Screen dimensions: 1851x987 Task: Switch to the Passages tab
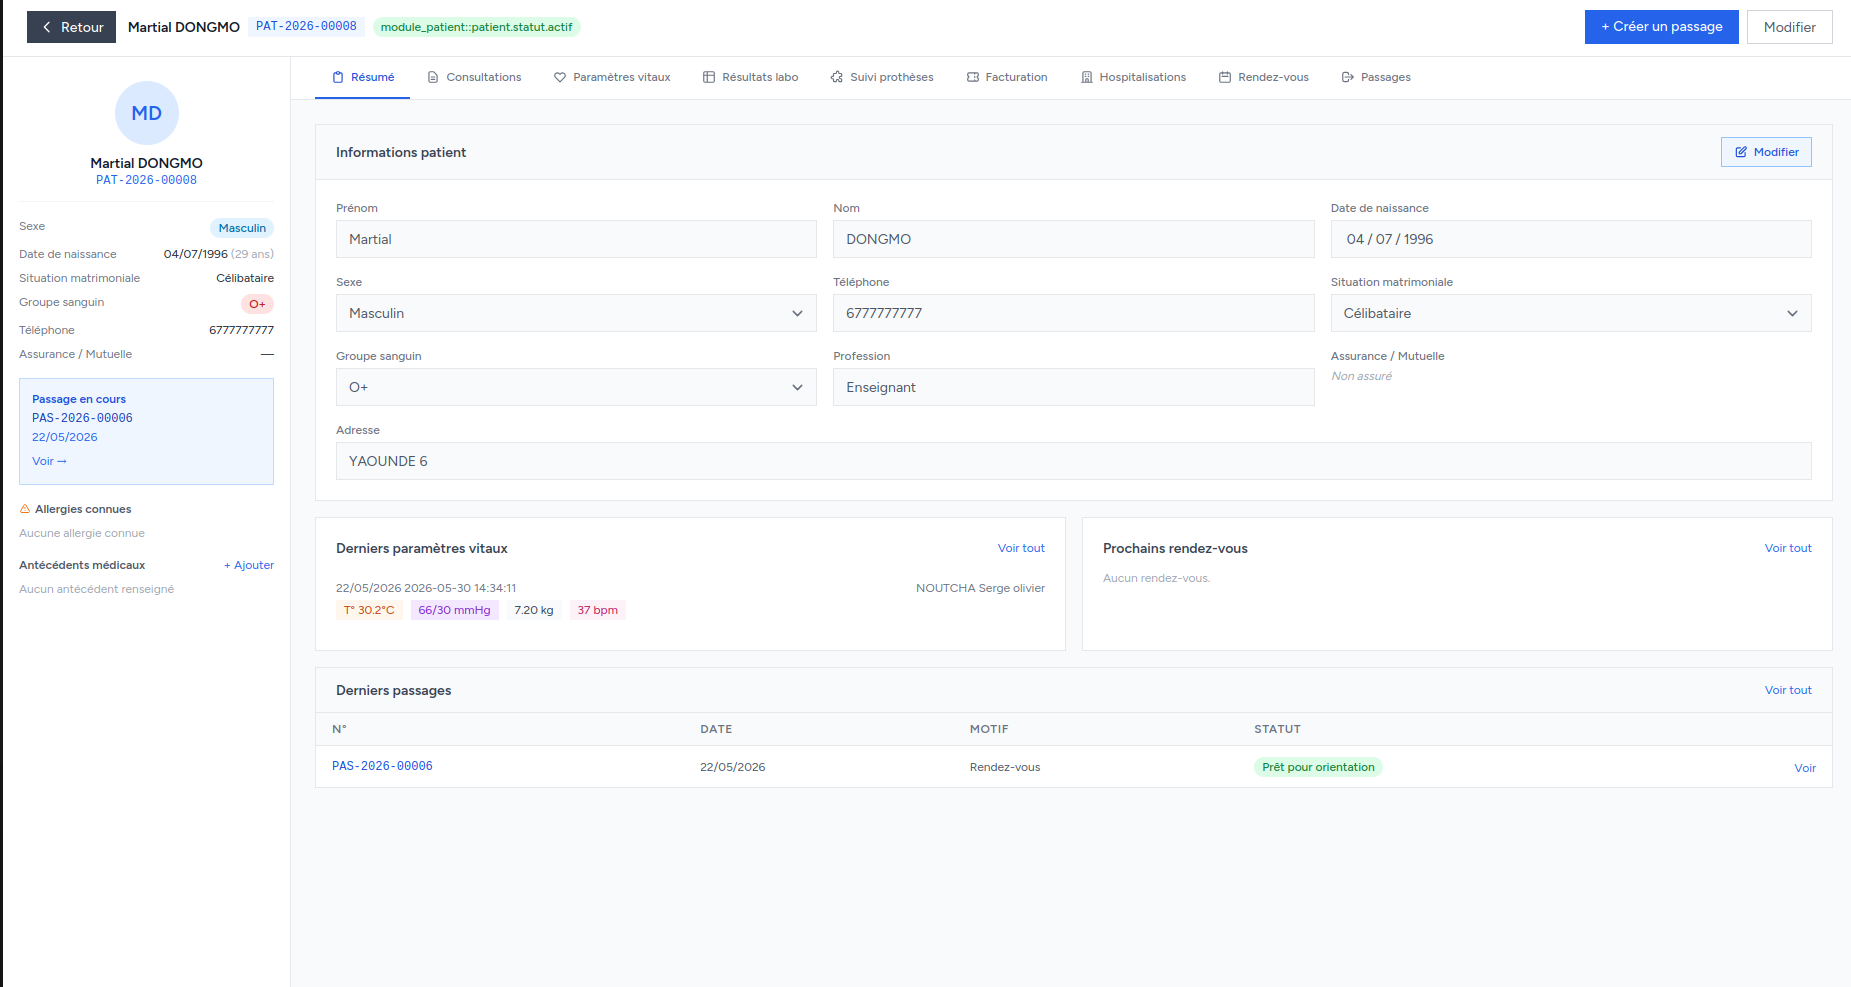pyautogui.click(x=1376, y=77)
